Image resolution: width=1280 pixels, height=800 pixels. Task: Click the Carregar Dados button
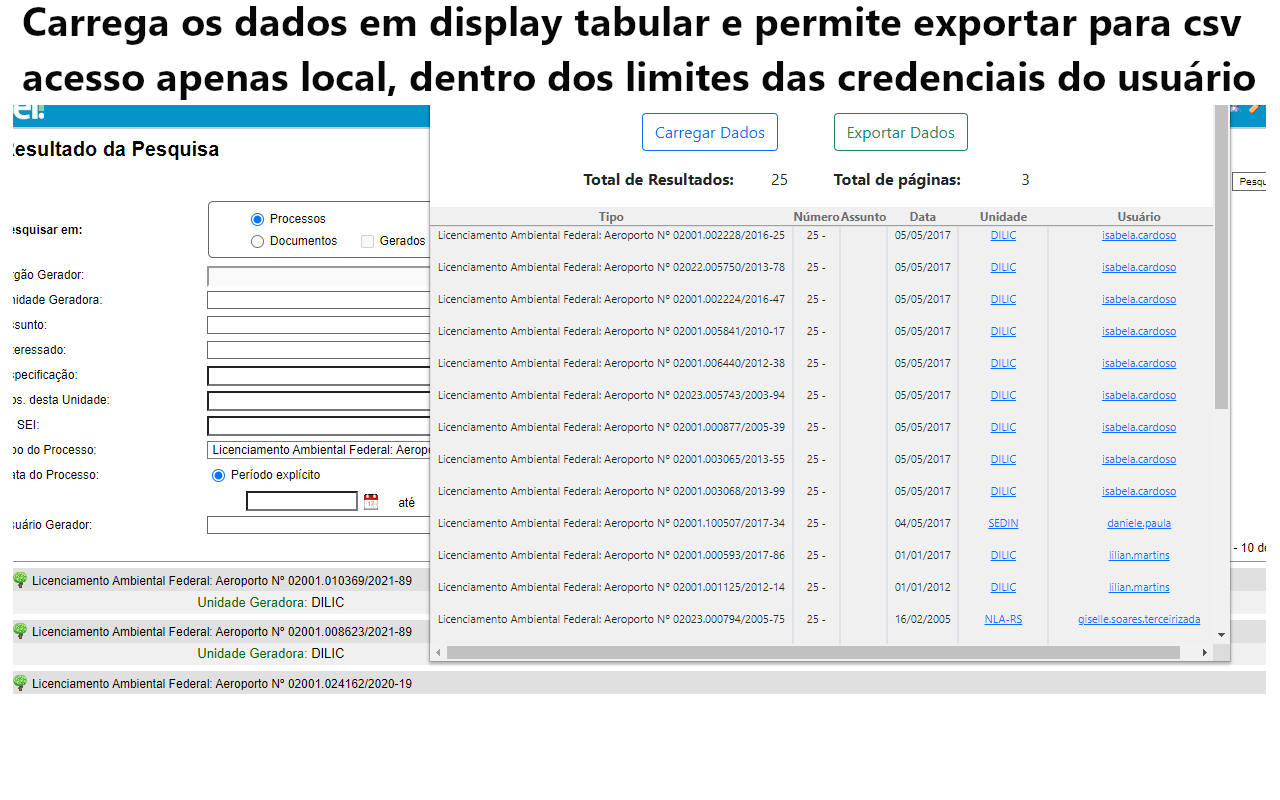pyautogui.click(x=710, y=132)
